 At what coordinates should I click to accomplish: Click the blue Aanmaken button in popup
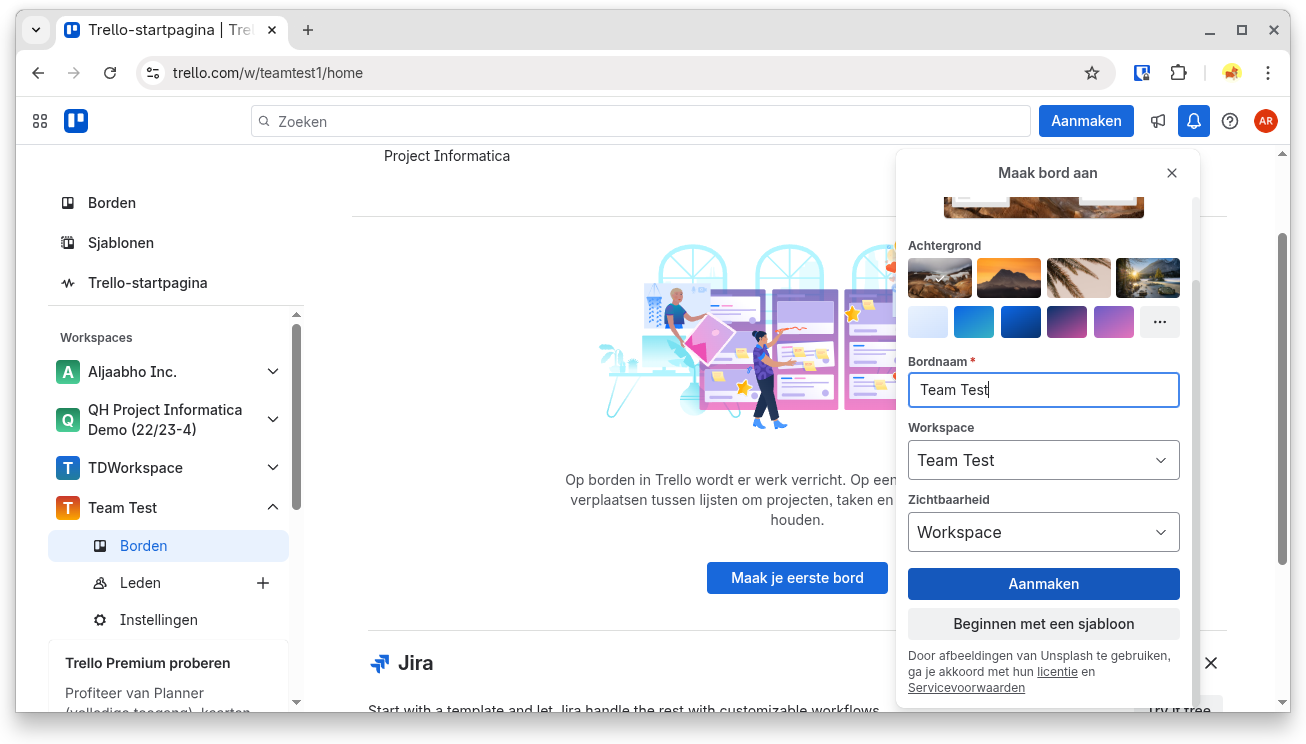[1043, 584]
